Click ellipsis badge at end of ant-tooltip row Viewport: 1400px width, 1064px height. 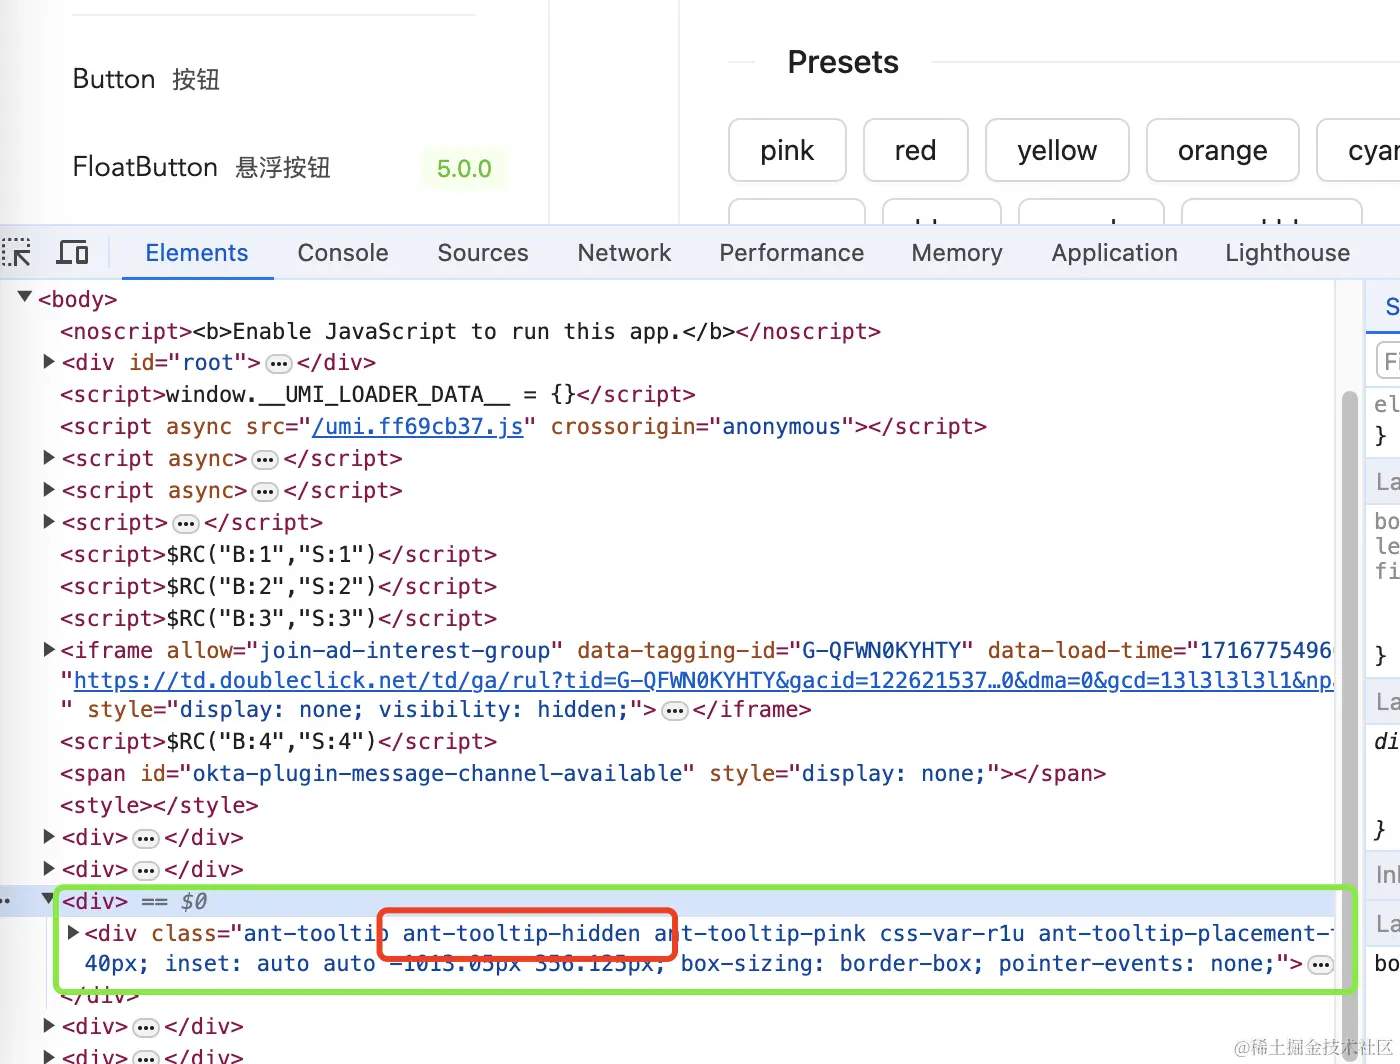coord(1321,965)
